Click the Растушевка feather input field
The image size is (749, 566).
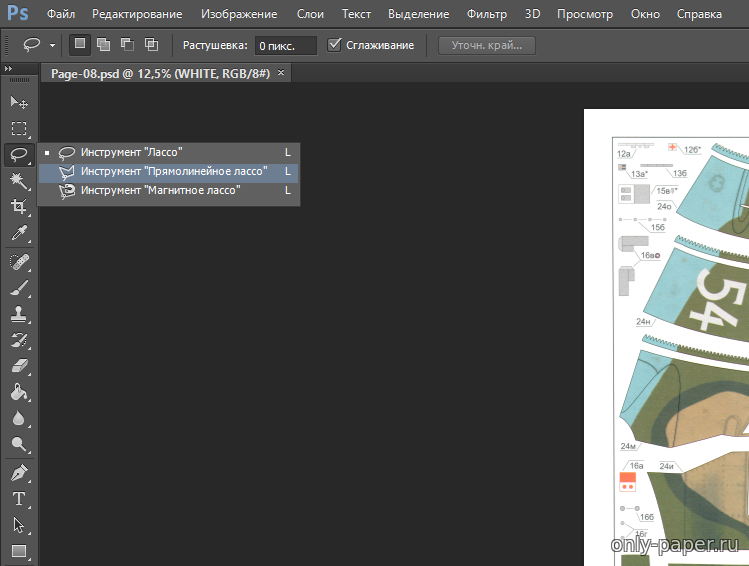pos(285,46)
